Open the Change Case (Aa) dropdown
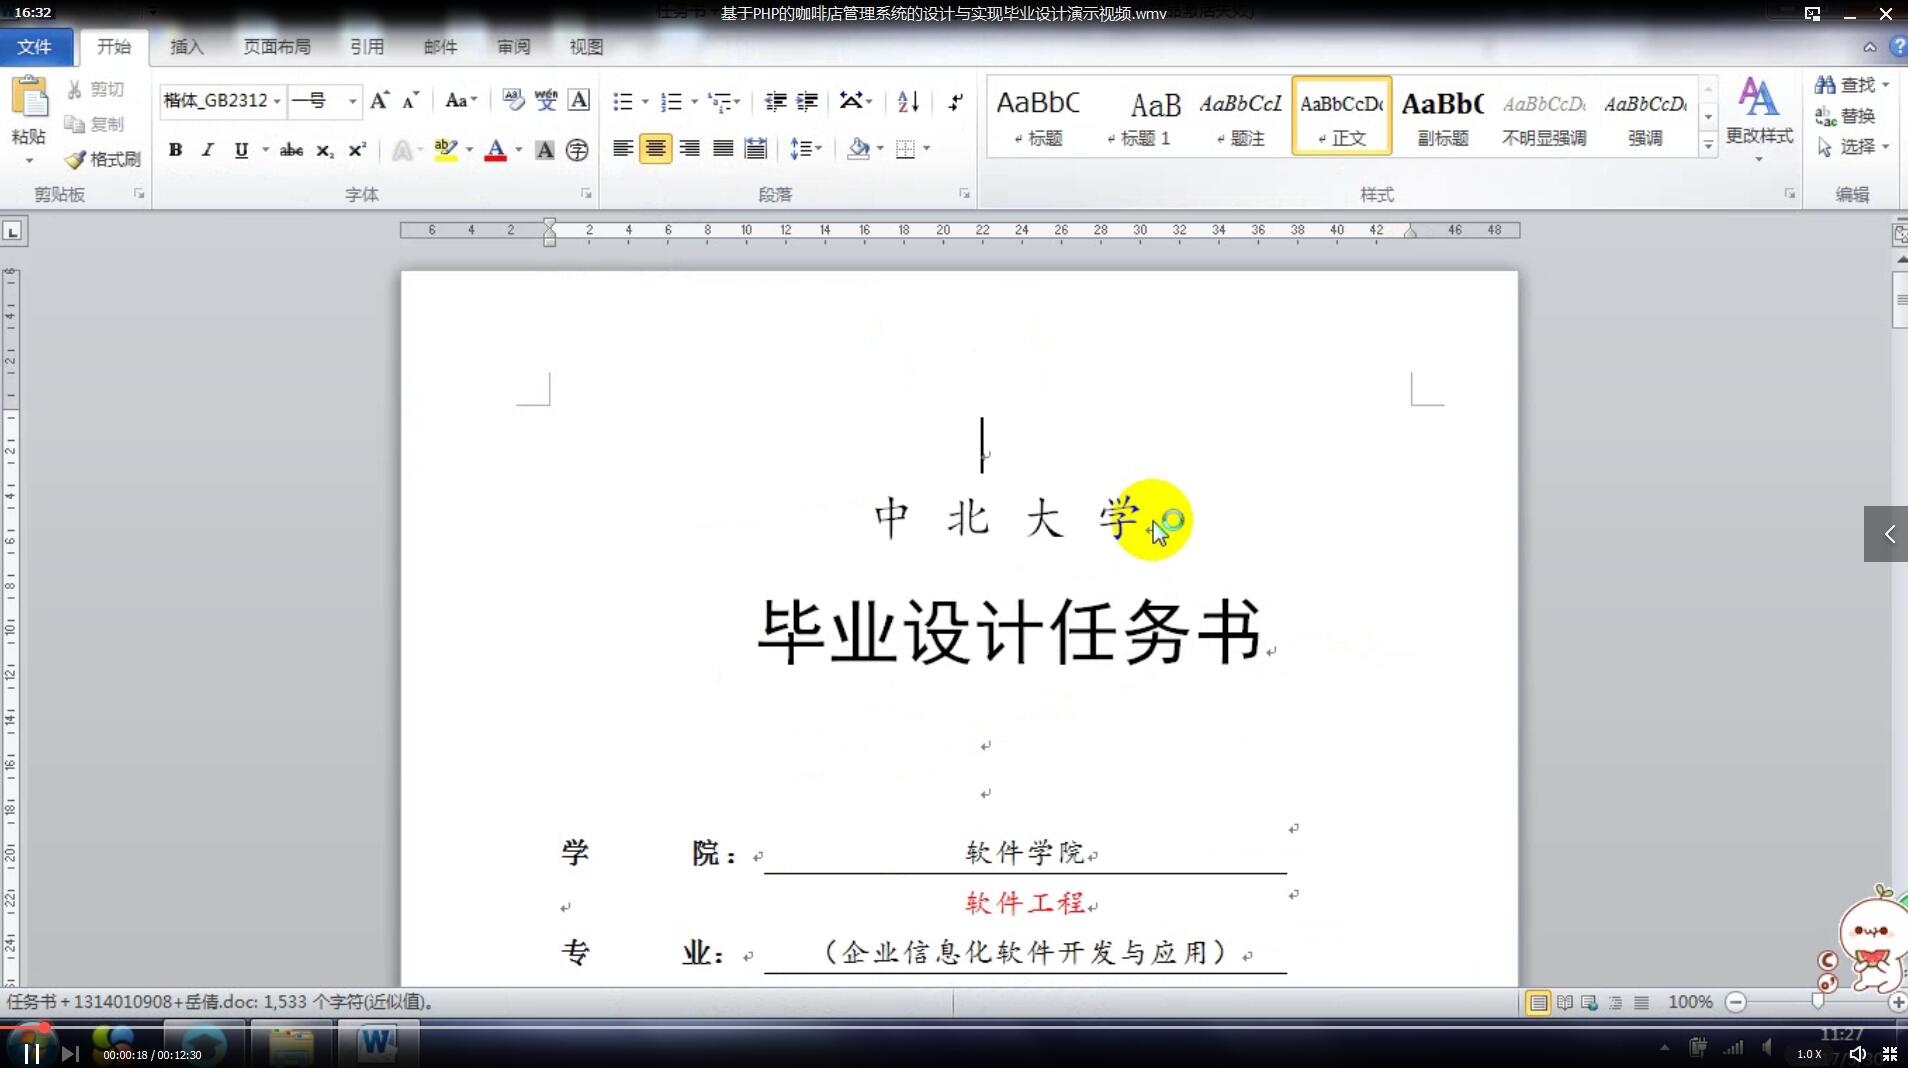Image resolution: width=1908 pixels, height=1068 pixels. pyautogui.click(x=461, y=100)
